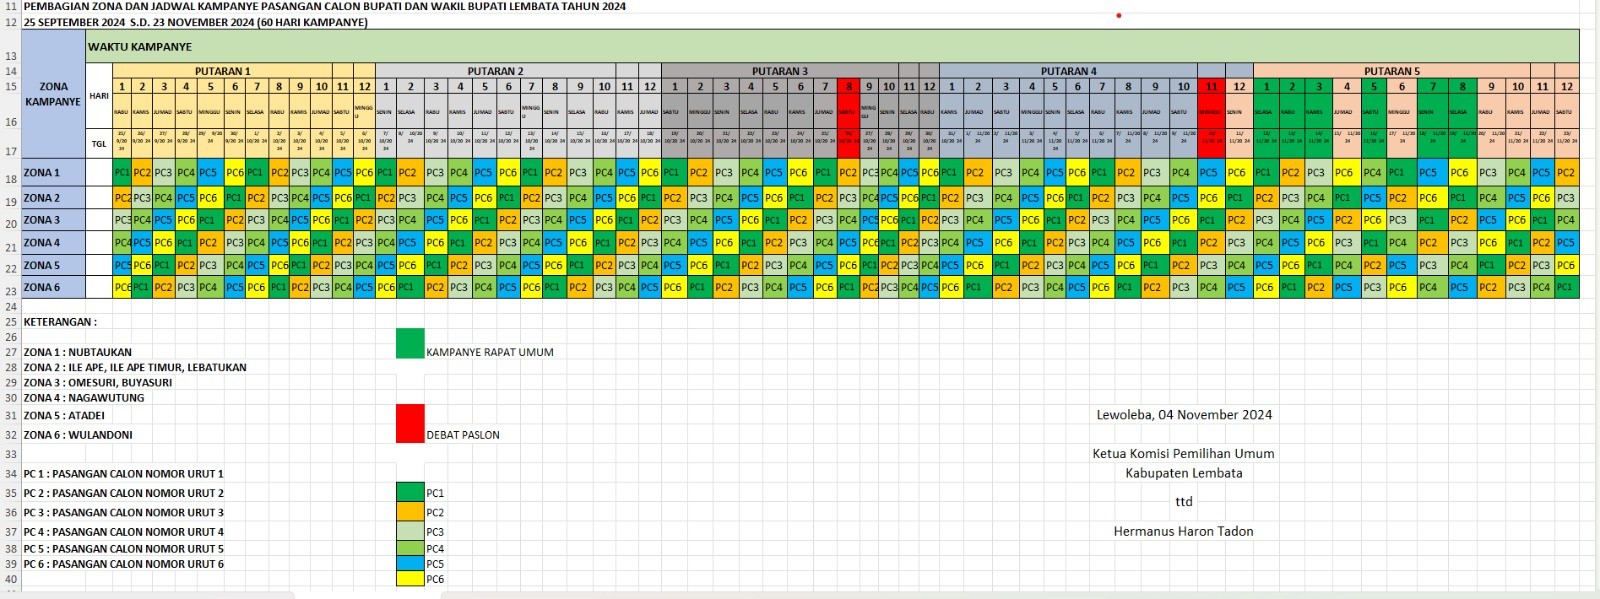Click the KETERANGAN : label cell
Image resolution: width=1600 pixels, height=599 pixels.
point(60,322)
